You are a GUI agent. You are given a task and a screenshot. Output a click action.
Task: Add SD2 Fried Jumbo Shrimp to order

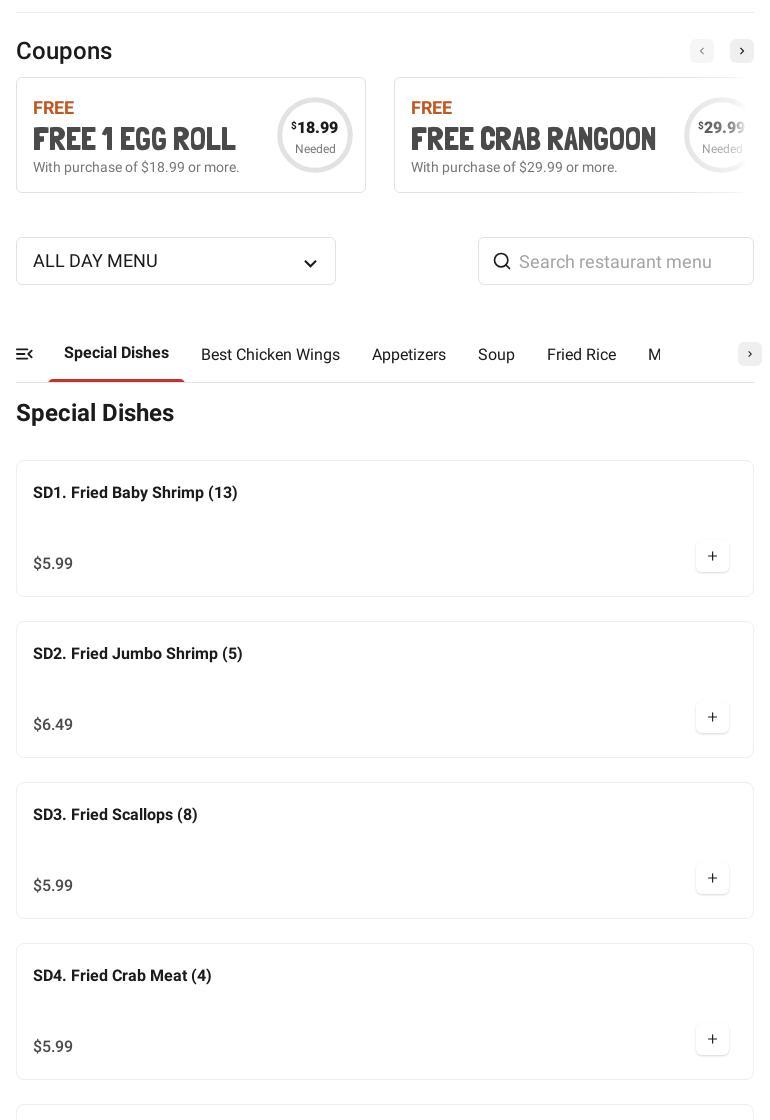[712, 718]
